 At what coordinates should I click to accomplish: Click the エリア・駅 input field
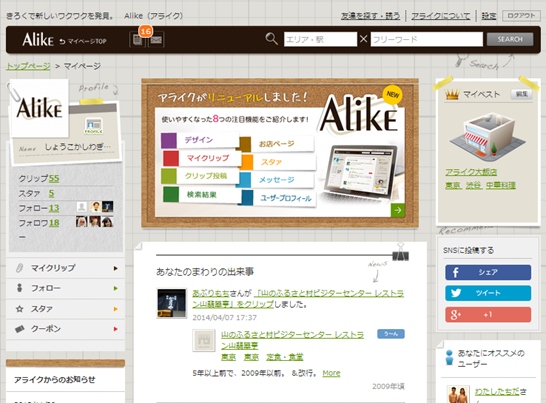click(x=320, y=39)
